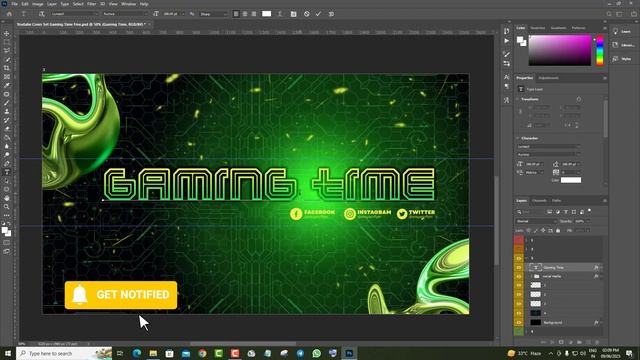Cancel current text edits
This screenshot has width=640, height=360.
(307, 14)
